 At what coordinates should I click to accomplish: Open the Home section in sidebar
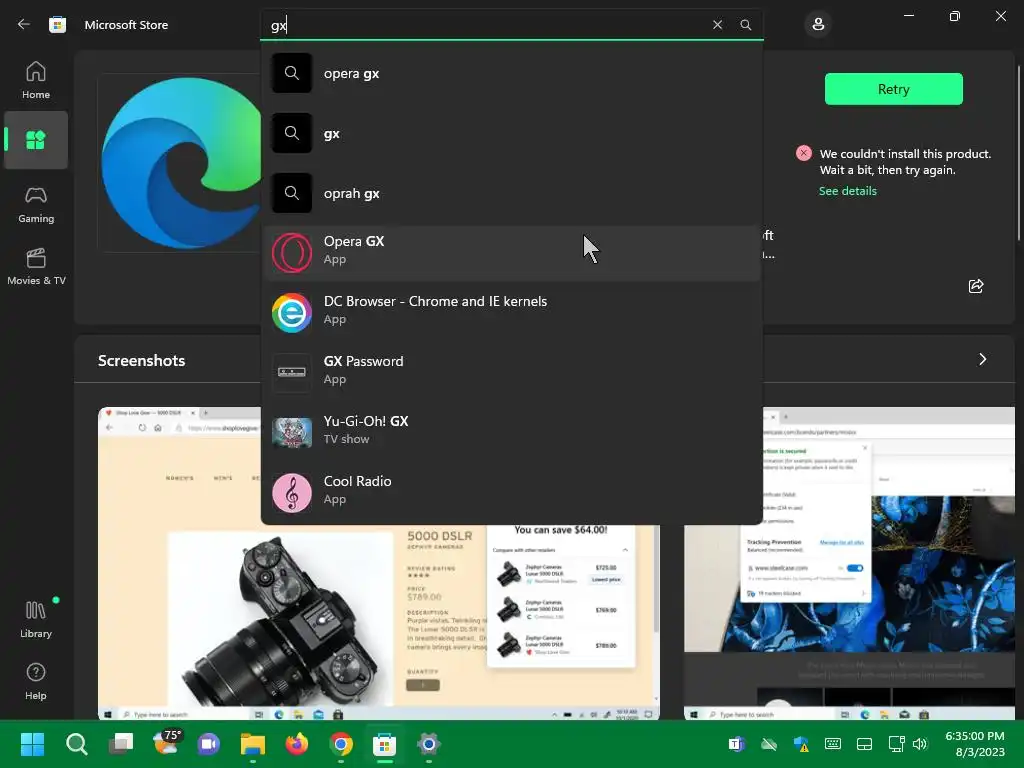pyautogui.click(x=36, y=80)
